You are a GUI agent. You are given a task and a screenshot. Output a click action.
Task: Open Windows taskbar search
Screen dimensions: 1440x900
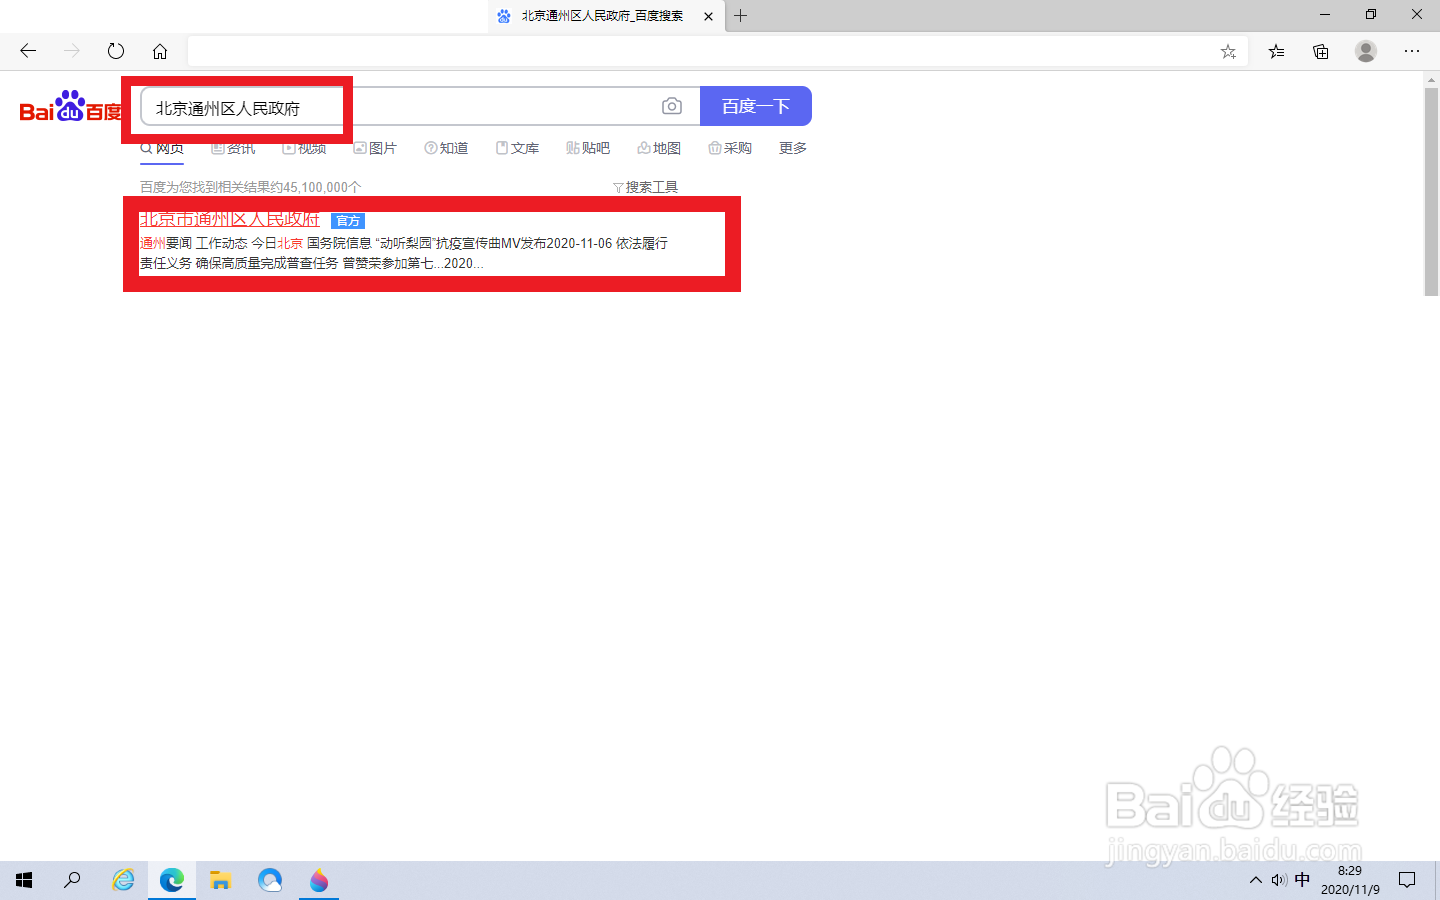pyautogui.click(x=72, y=880)
